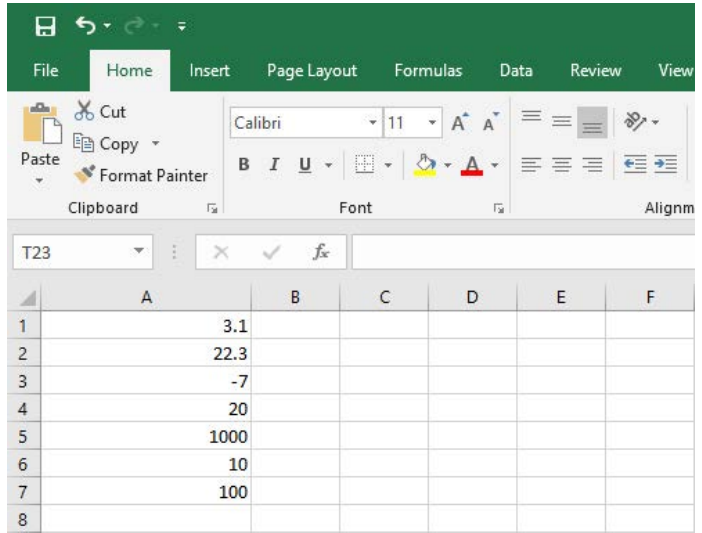Open Clipboard pane dialog launcher
The width and height of the screenshot is (702, 533).
click(212, 208)
